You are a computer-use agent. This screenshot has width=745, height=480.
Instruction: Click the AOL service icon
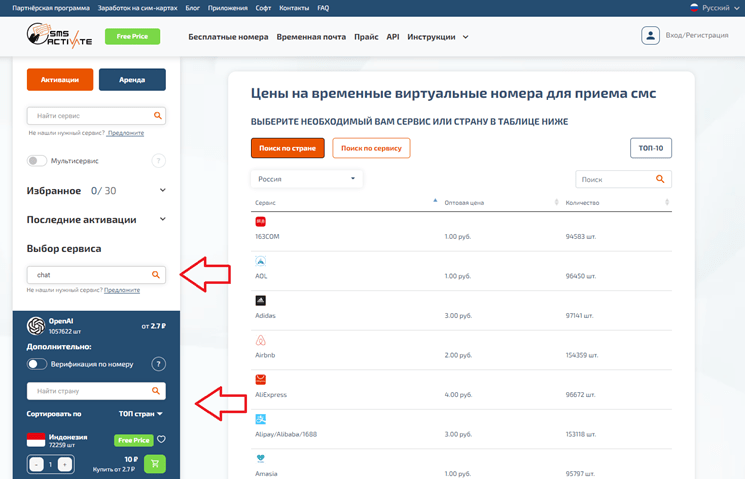click(x=260, y=261)
